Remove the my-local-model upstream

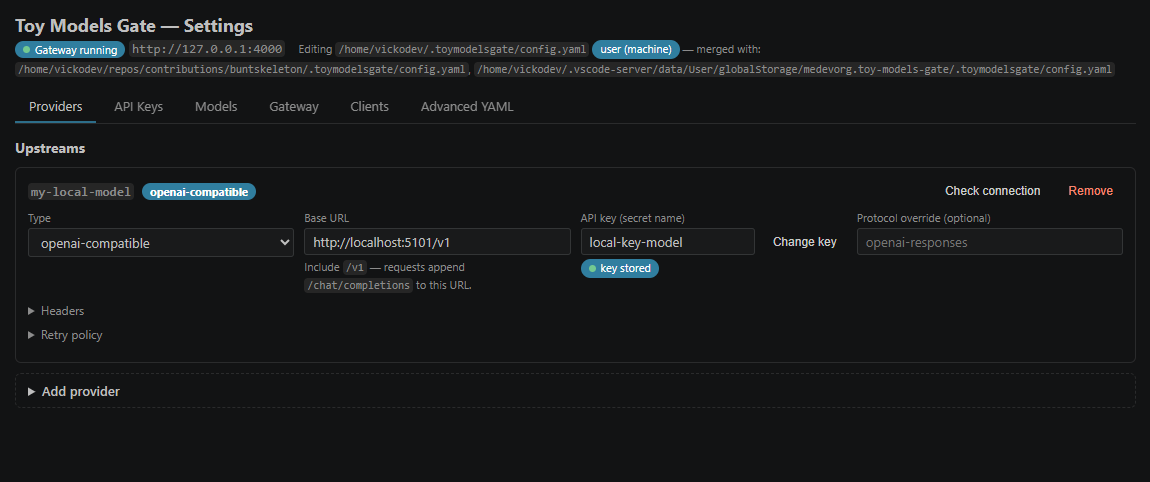click(1091, 191)
